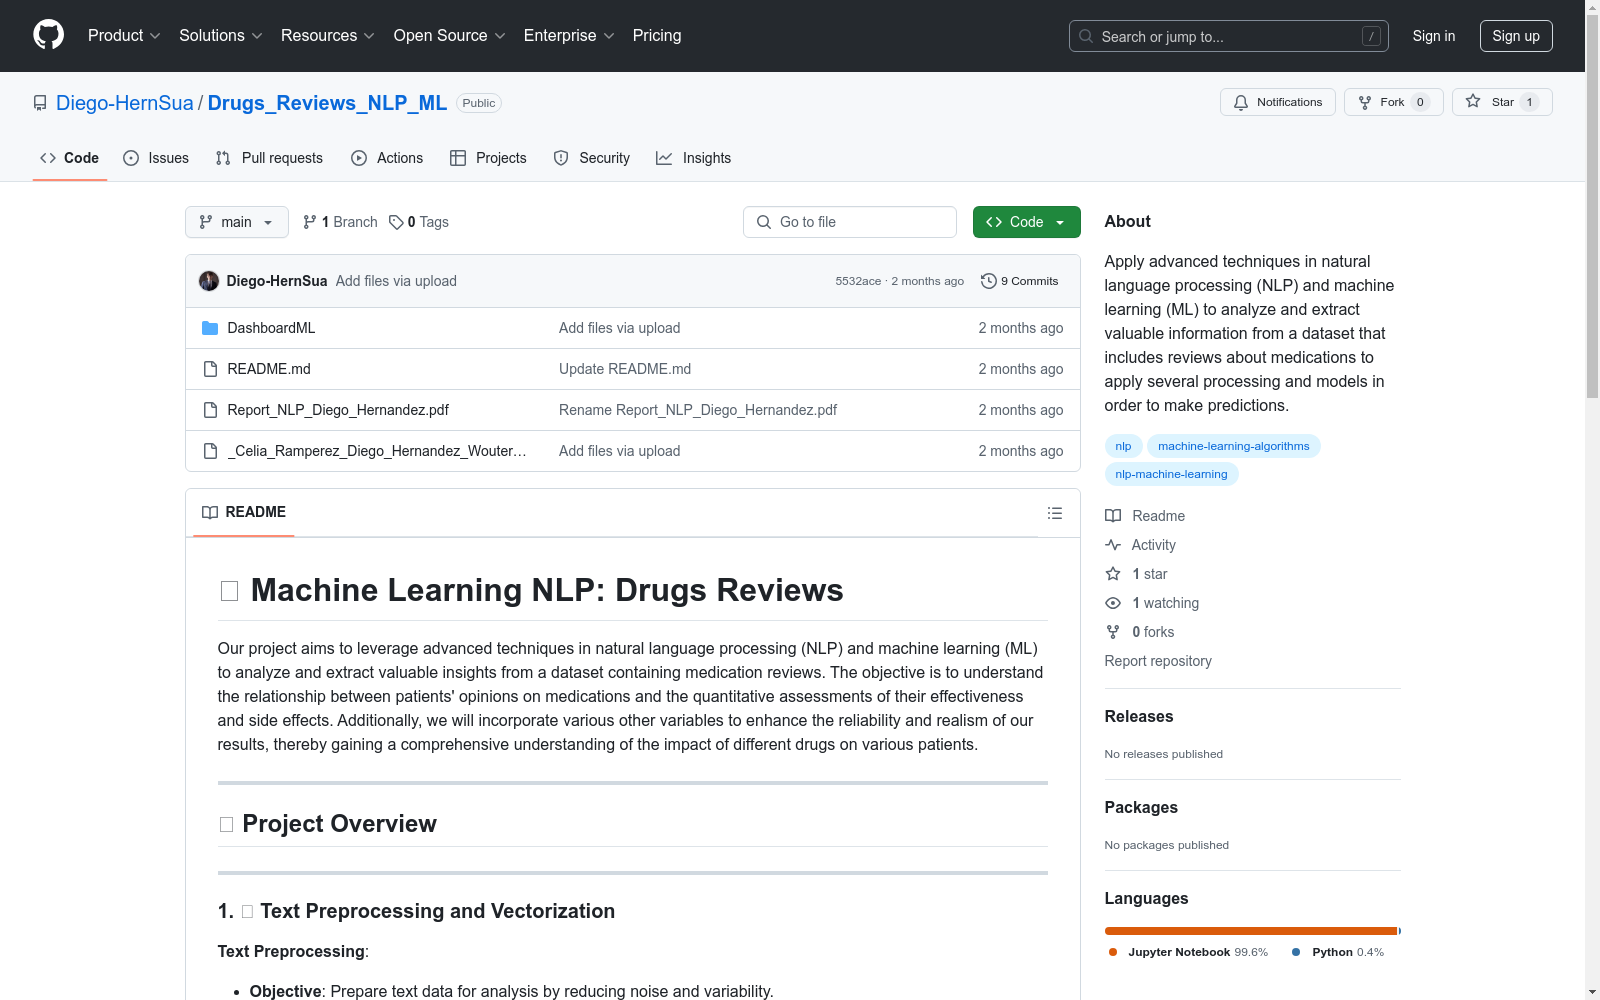The height and width of the screenshot is (1000, 1600).
Task: Click the star icon beside 1 star
Action: (1113, 574)
